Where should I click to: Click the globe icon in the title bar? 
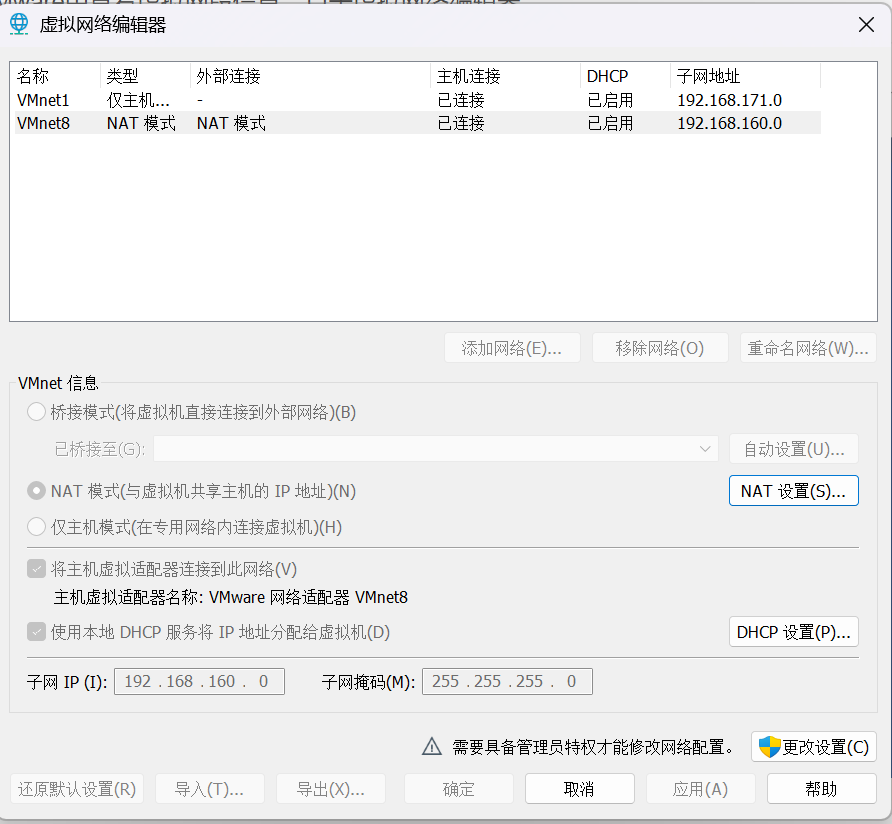click(x=19, y=24)
